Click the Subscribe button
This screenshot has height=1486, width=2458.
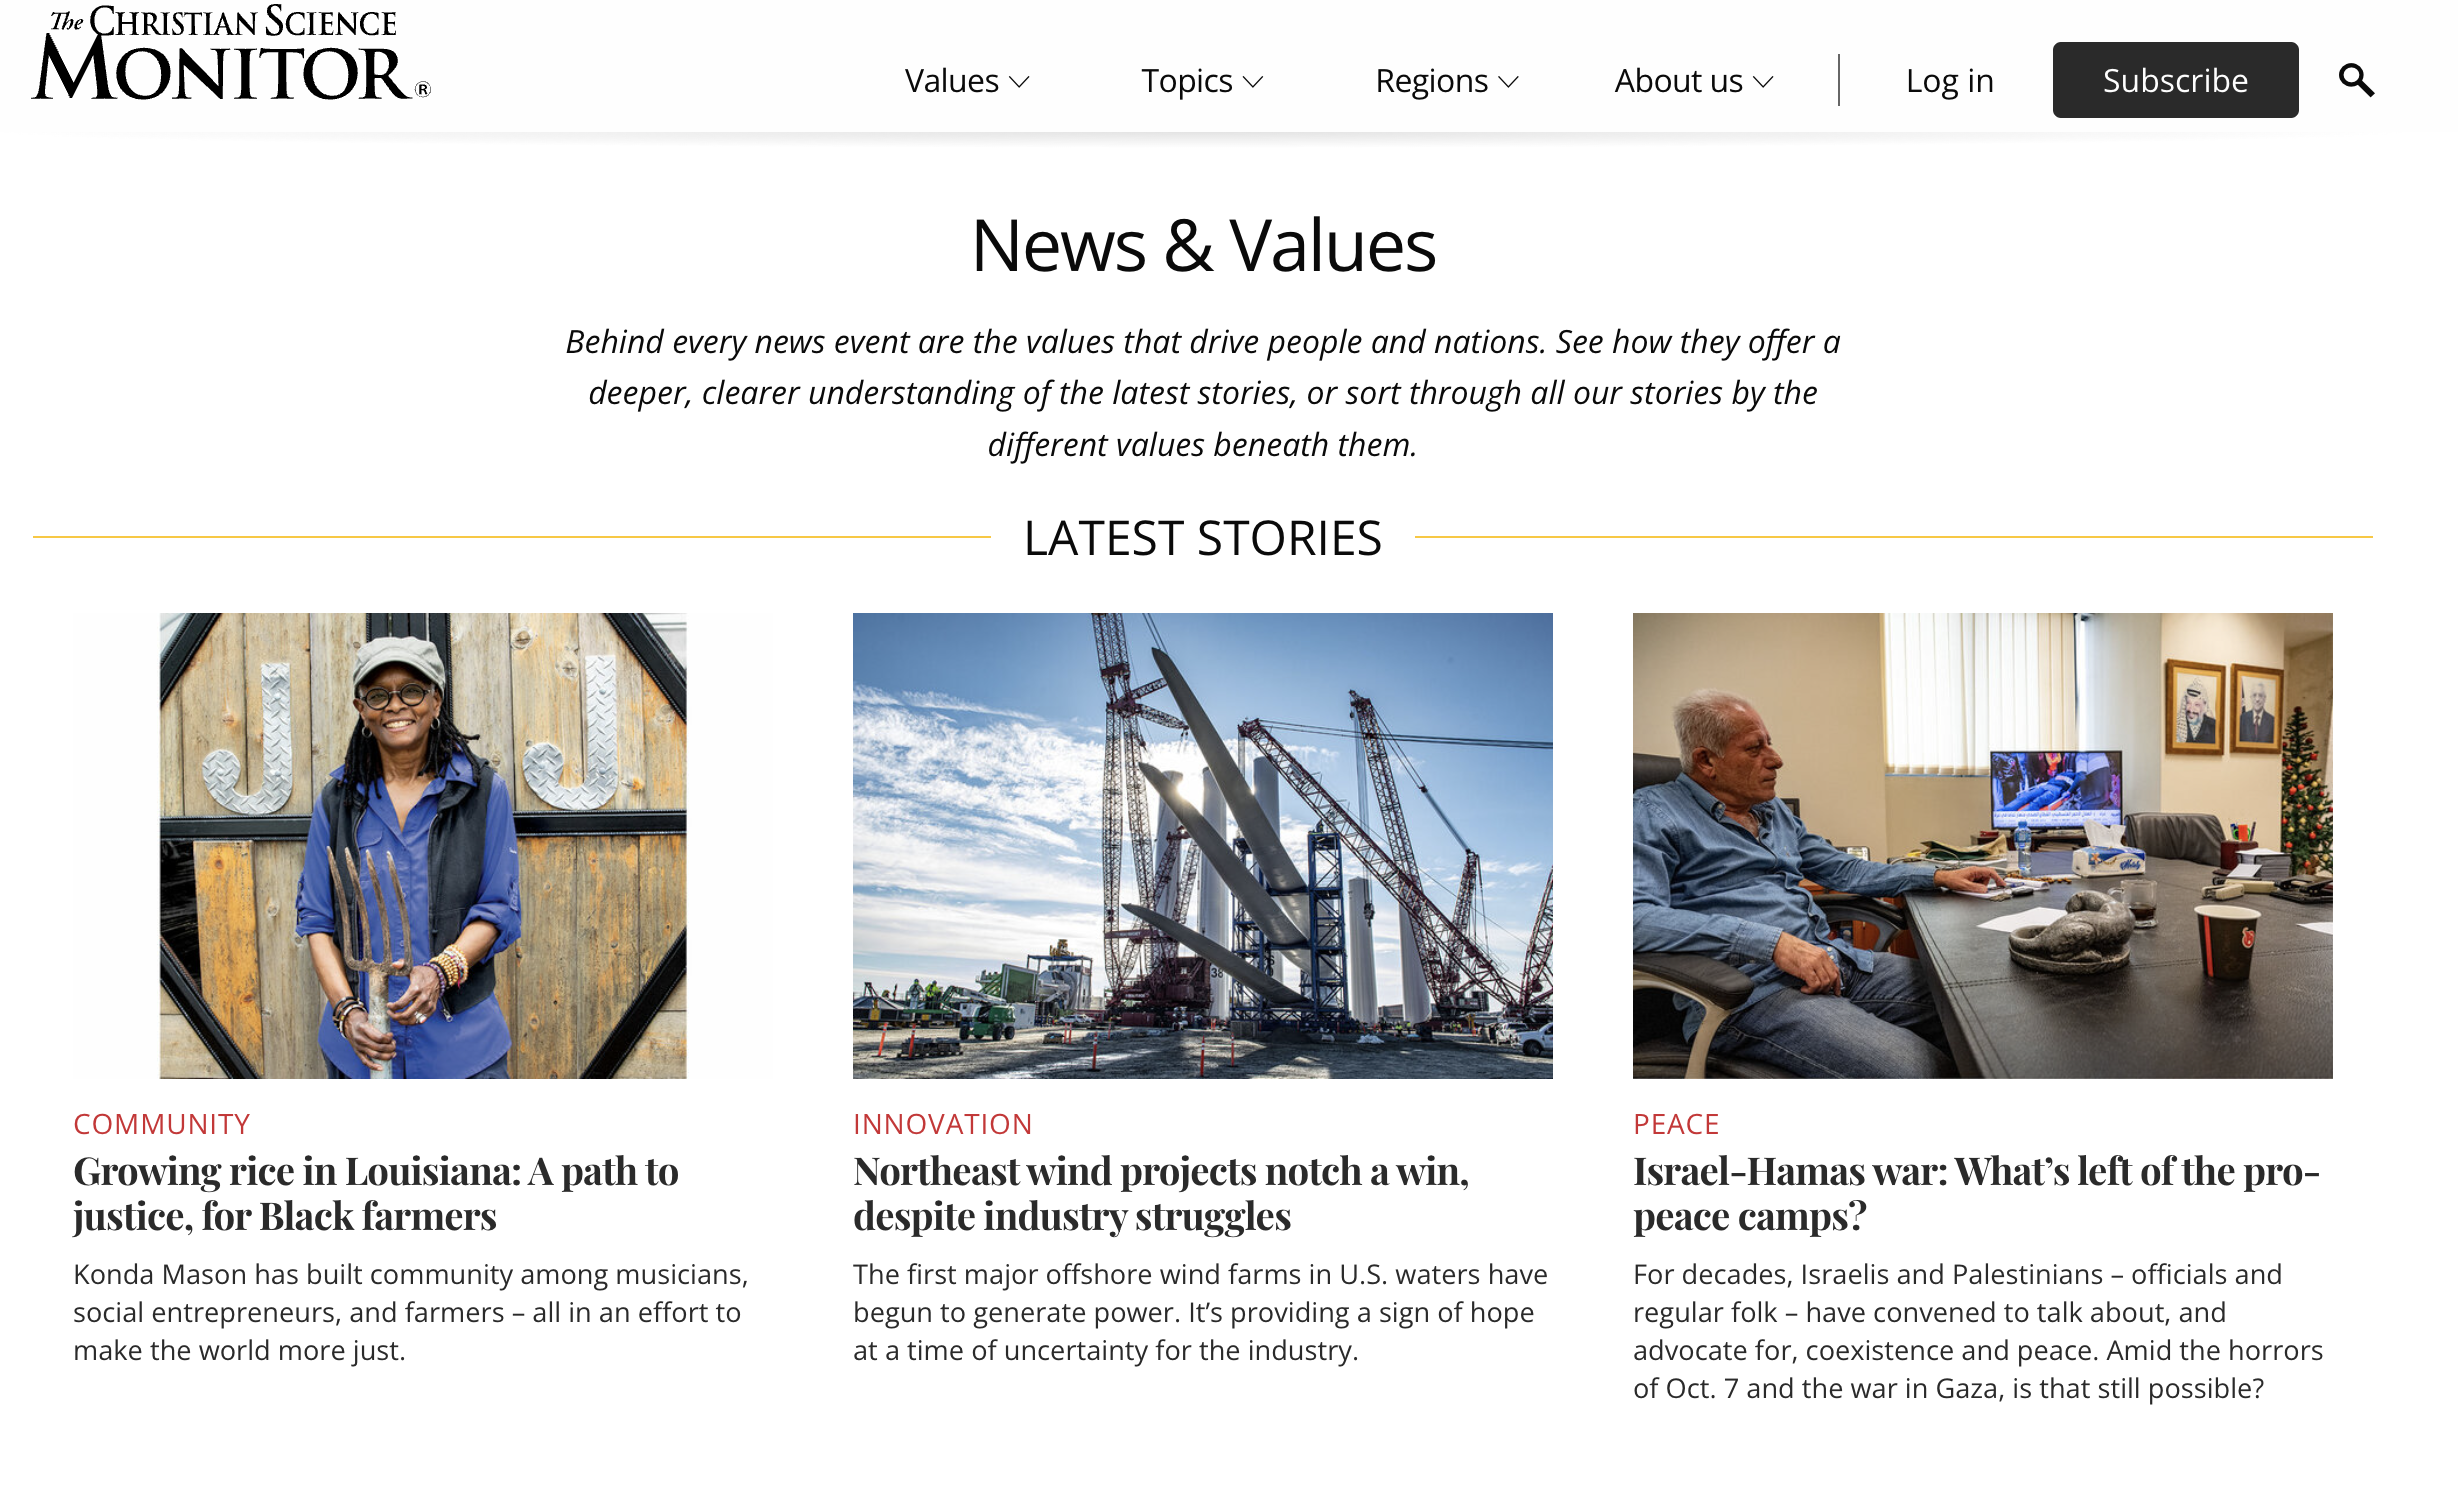(2174, 80)
